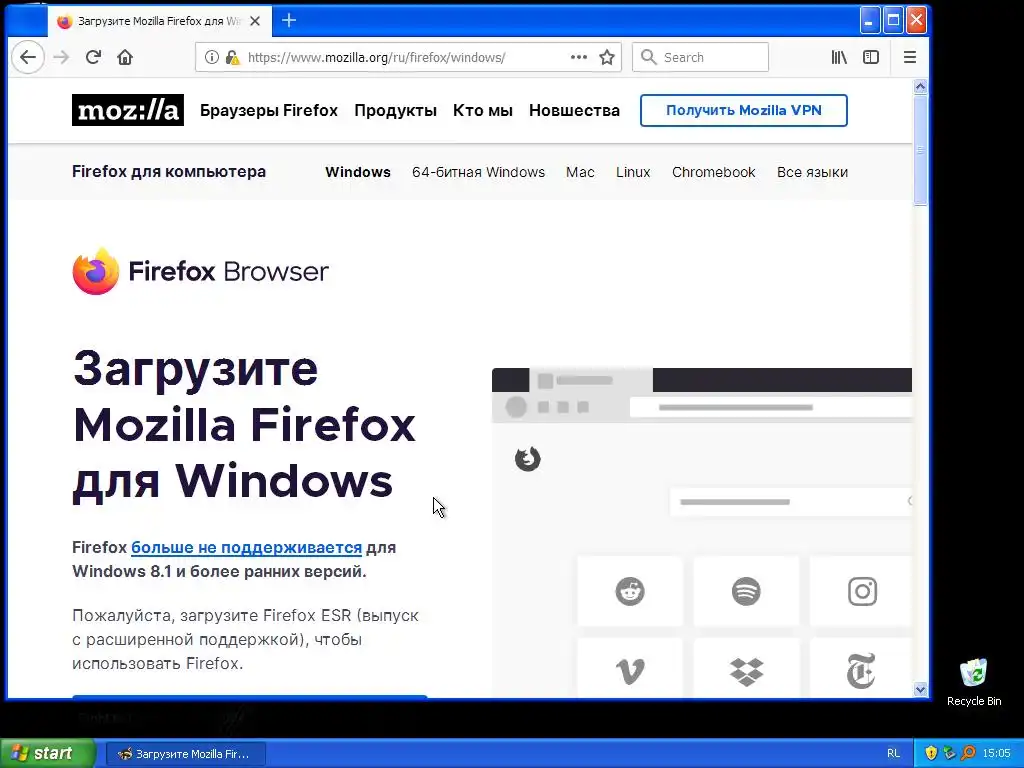
Task: Open the Recycle Bin on desktop
Action: [x=974, y=682]
